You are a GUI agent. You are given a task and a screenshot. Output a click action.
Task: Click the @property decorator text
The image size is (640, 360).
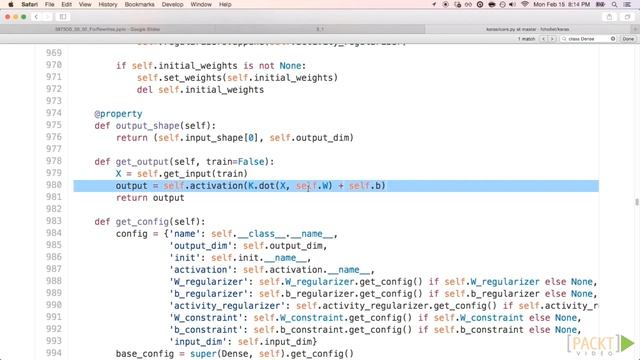click(x=118, y=114)
